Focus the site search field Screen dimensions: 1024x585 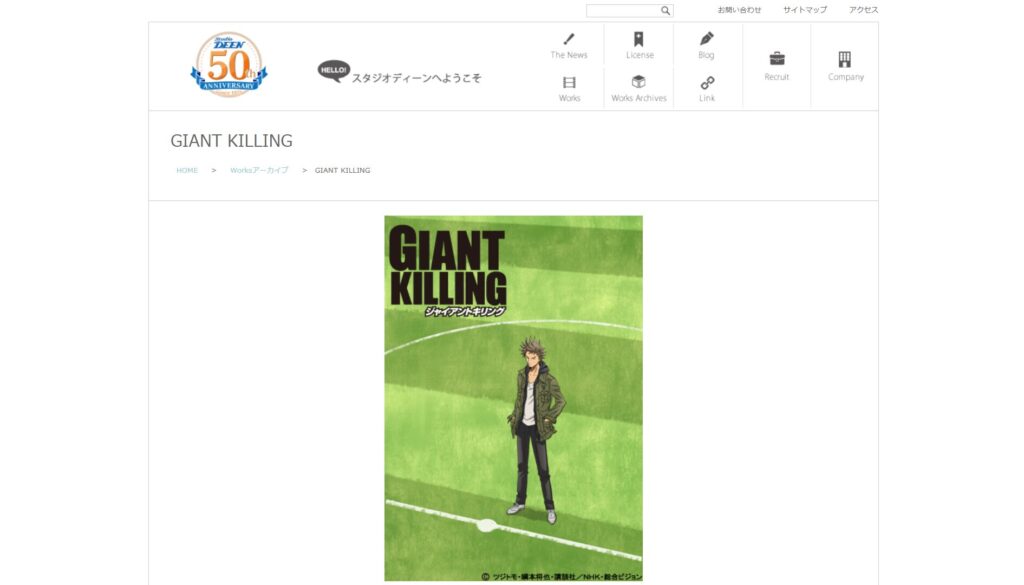(x=624, y=10)
